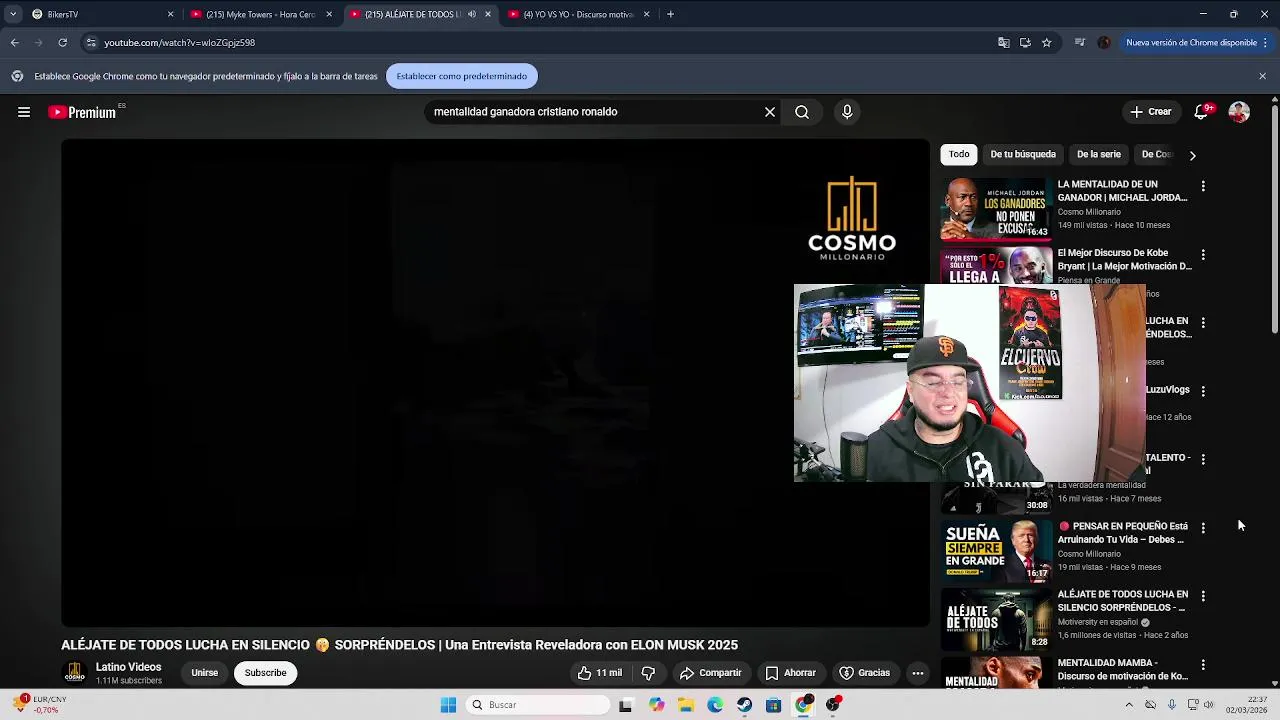Viewport: 1280px width, 720px height.
Task: Open Chrome media controls icon
Action: coord(1079,43)
